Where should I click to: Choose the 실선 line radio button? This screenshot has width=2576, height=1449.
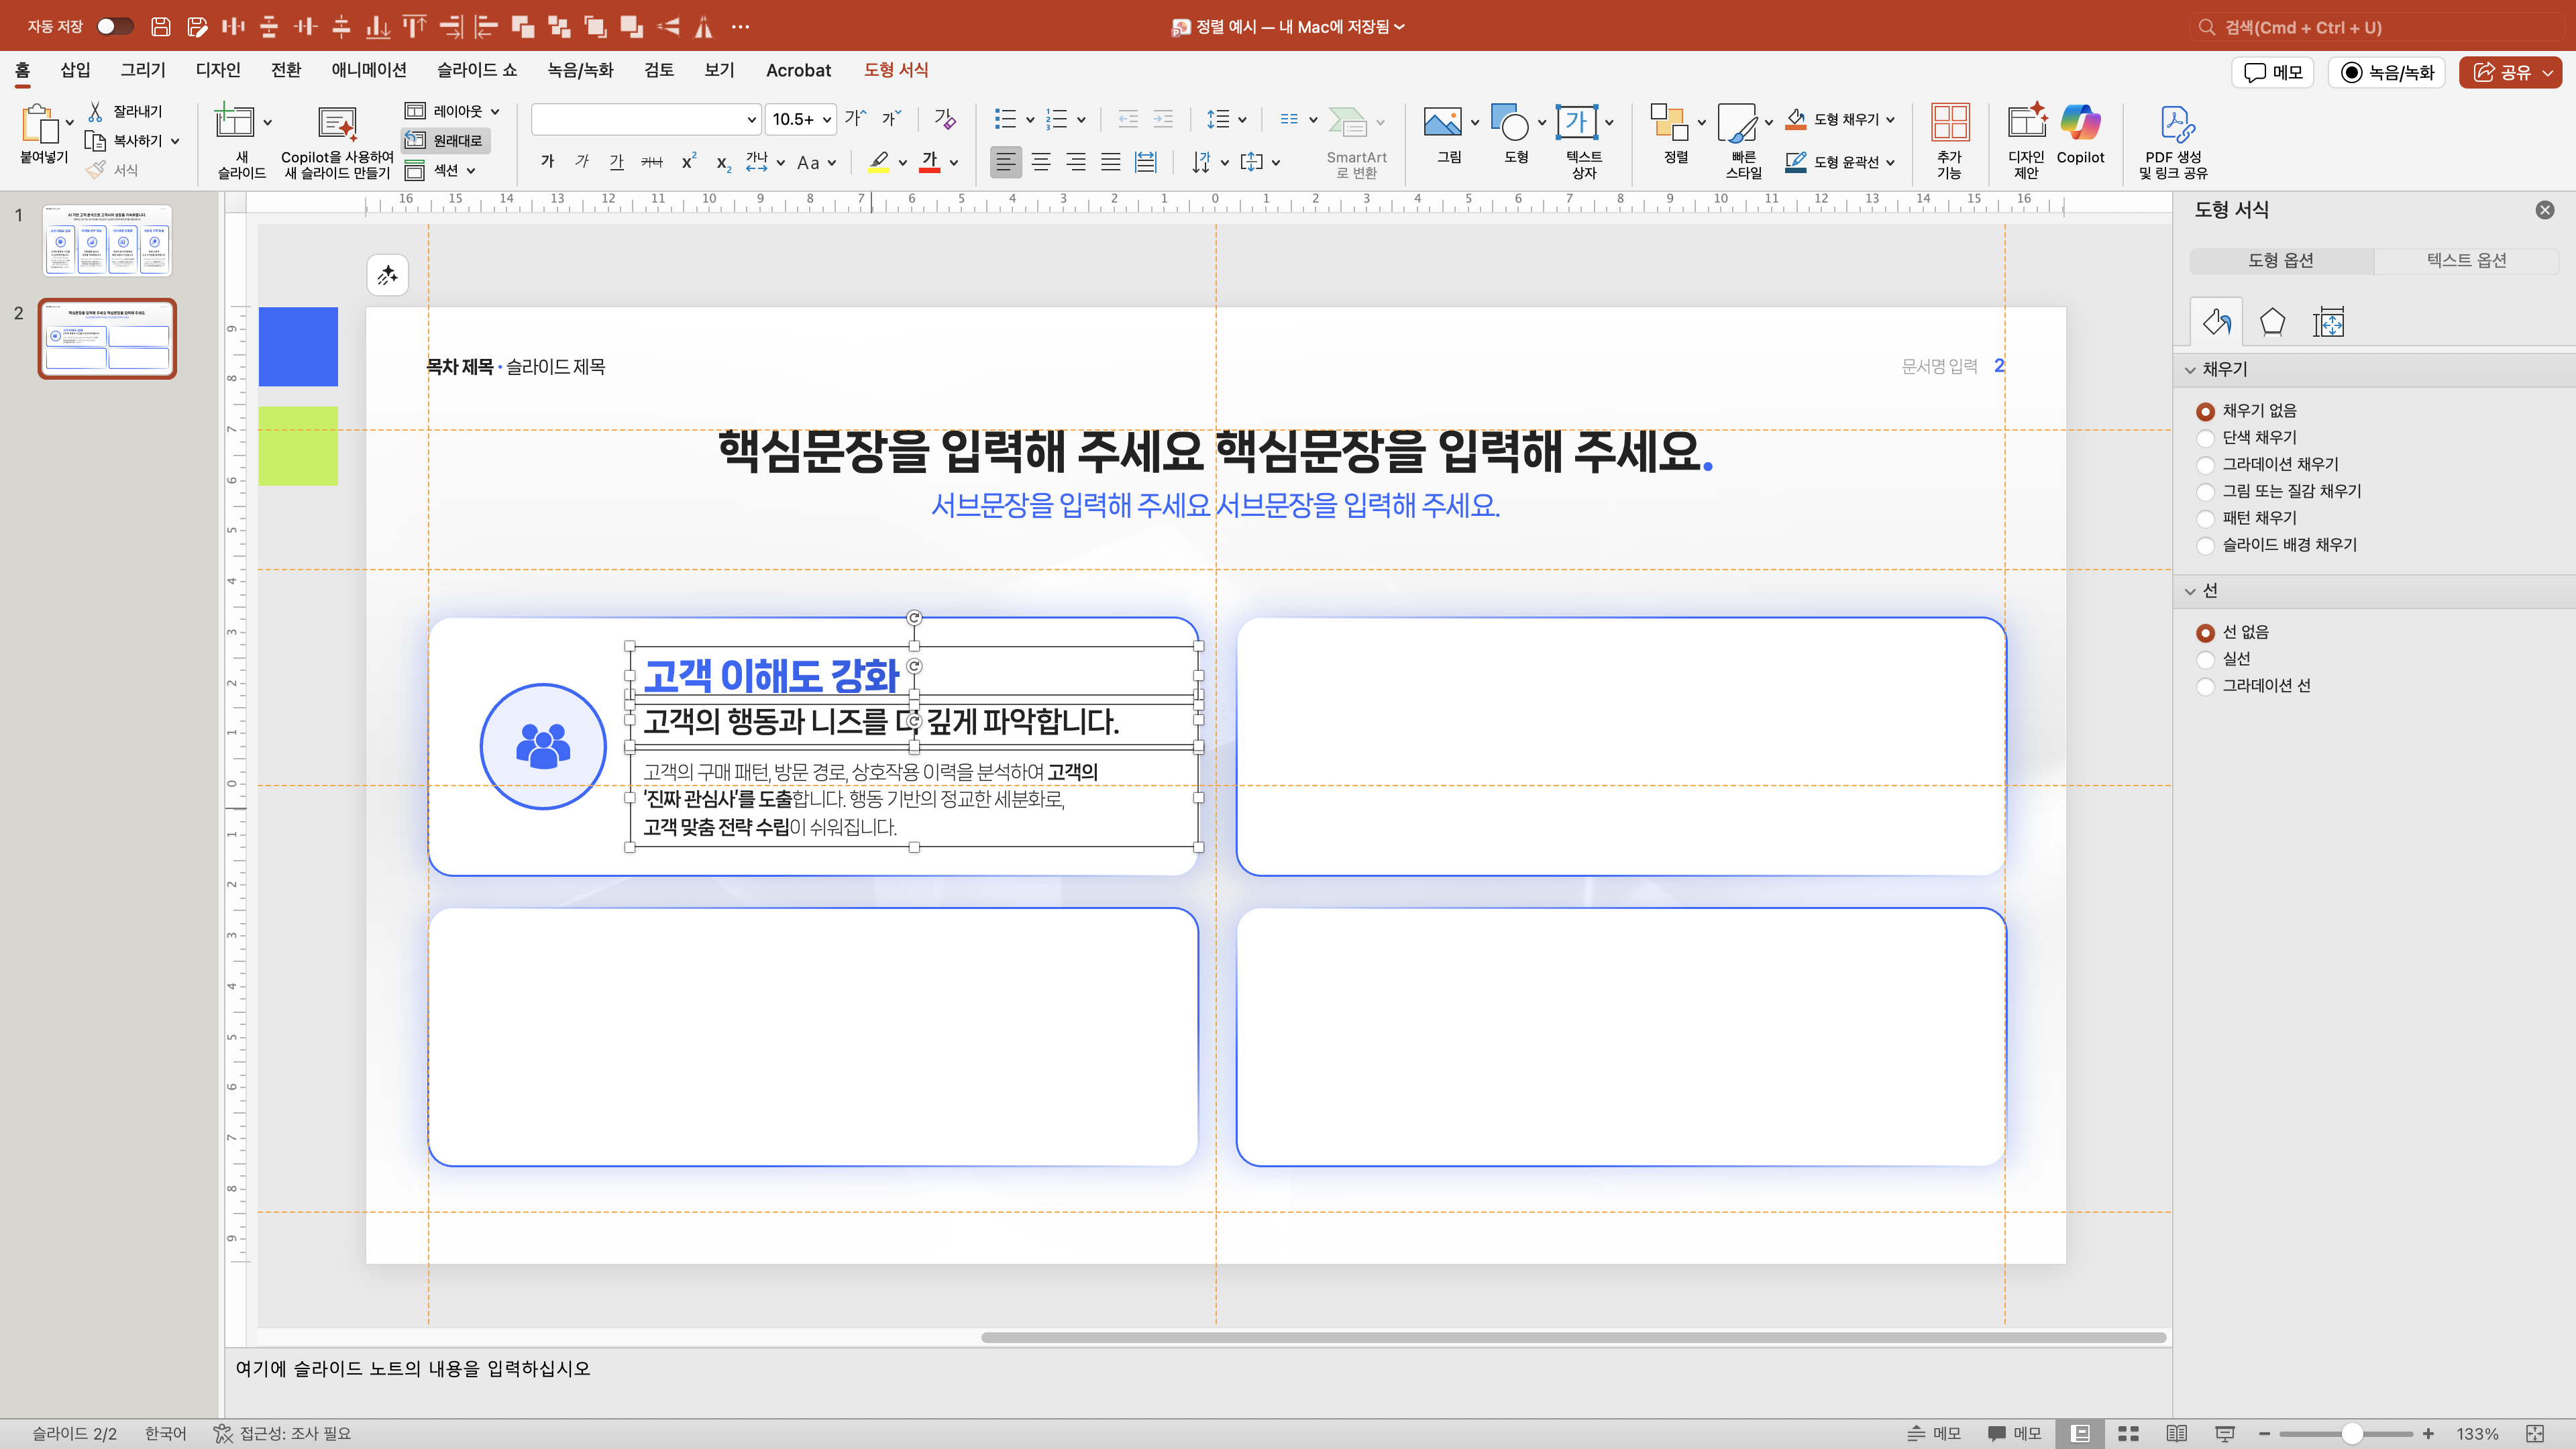coord(2205,659)
